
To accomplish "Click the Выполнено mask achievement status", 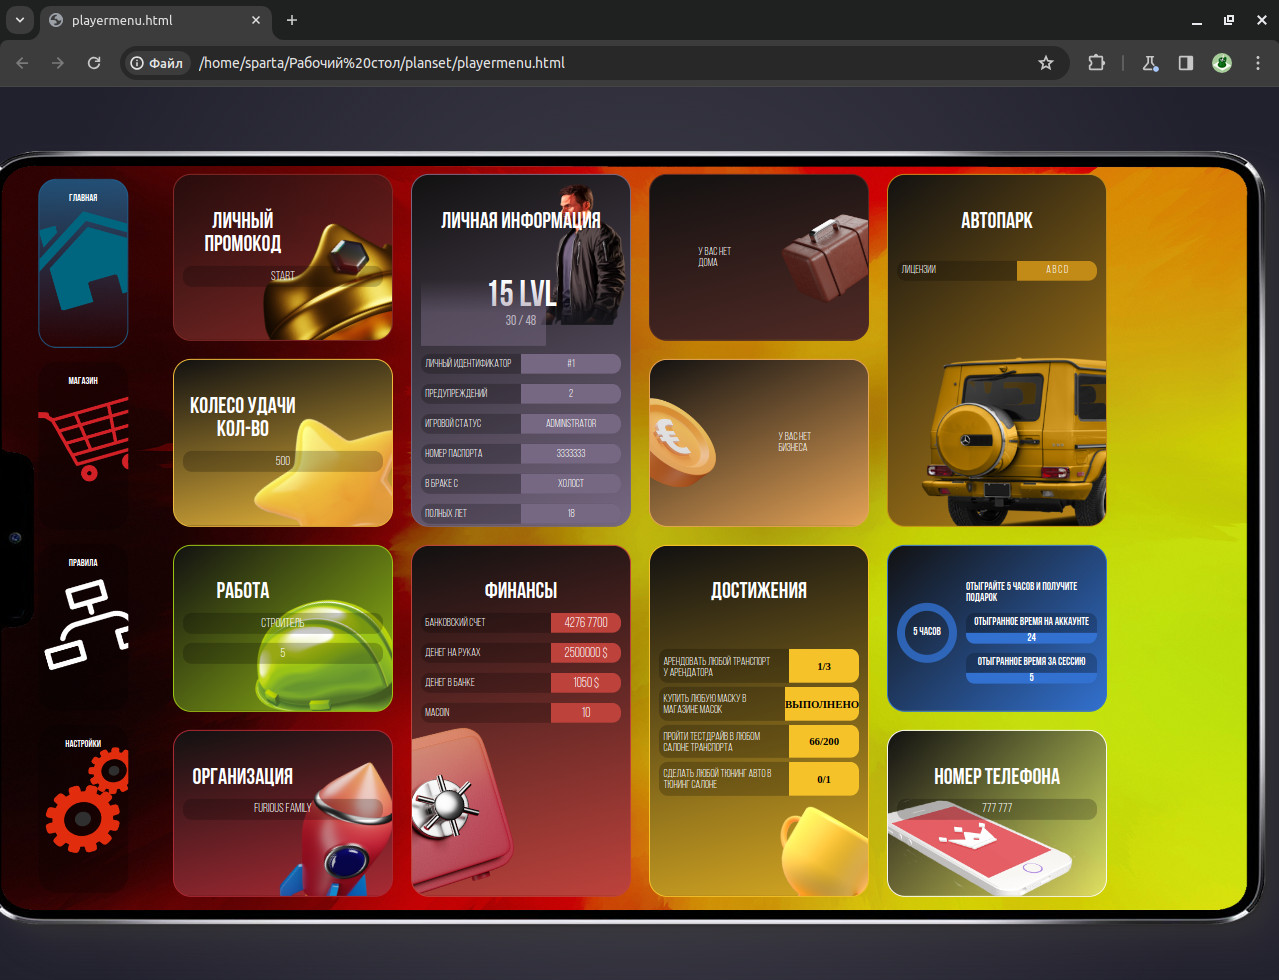I will point(822,704).
